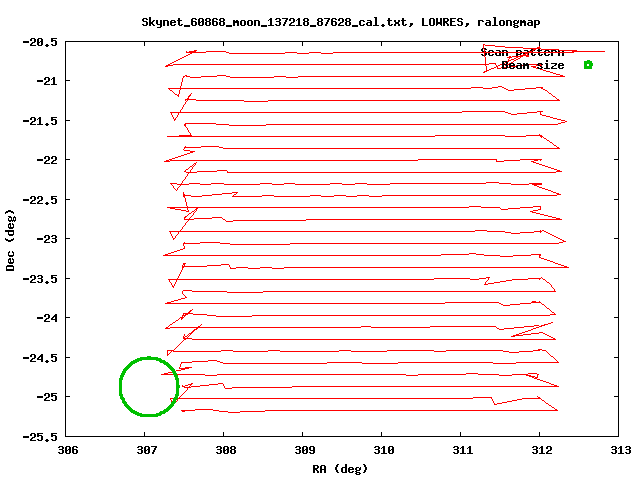Click the -25 tick label on Dec axis

(47, 397)
